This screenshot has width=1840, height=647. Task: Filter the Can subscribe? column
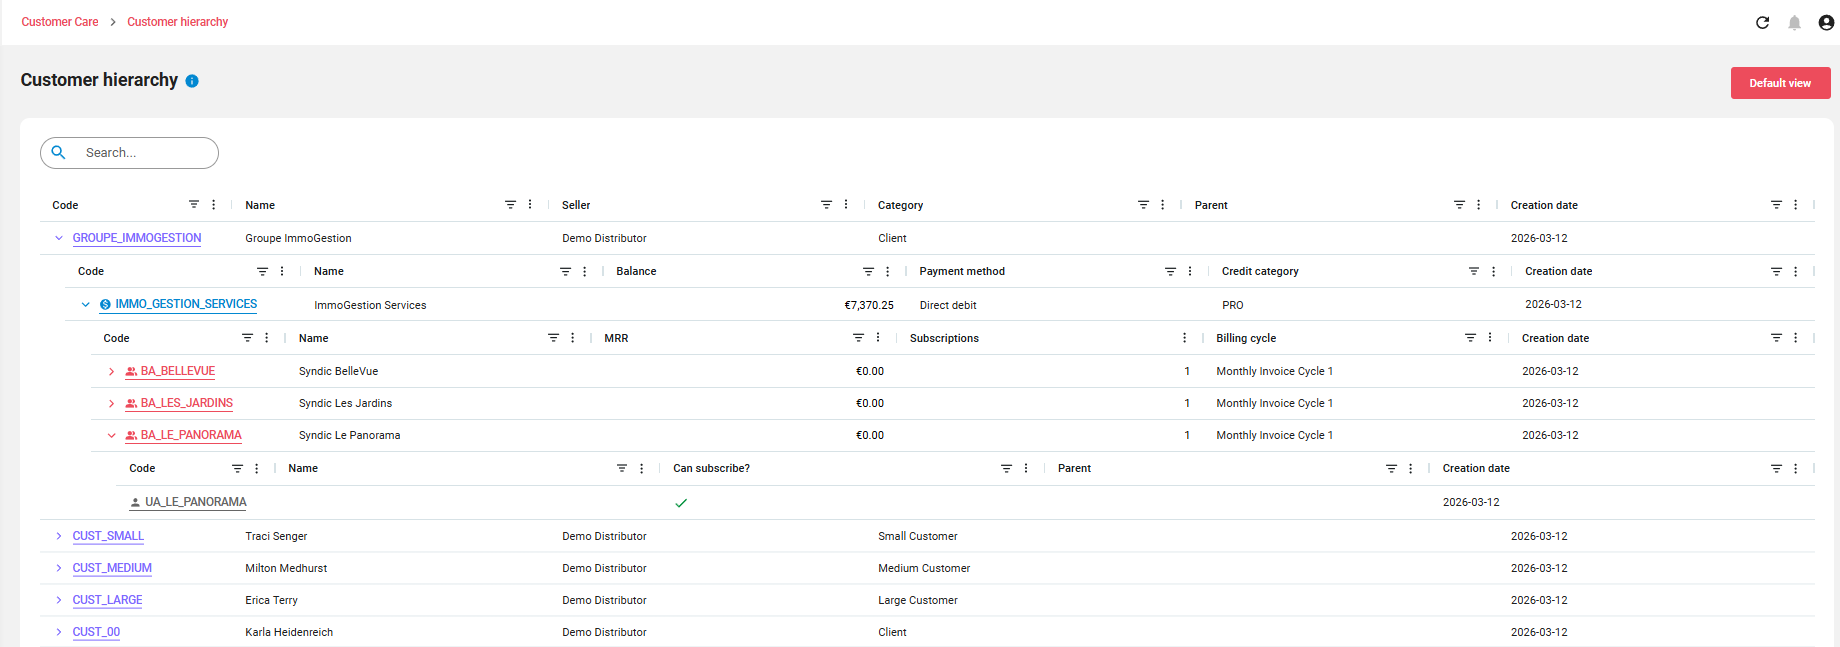point(1007,468)
